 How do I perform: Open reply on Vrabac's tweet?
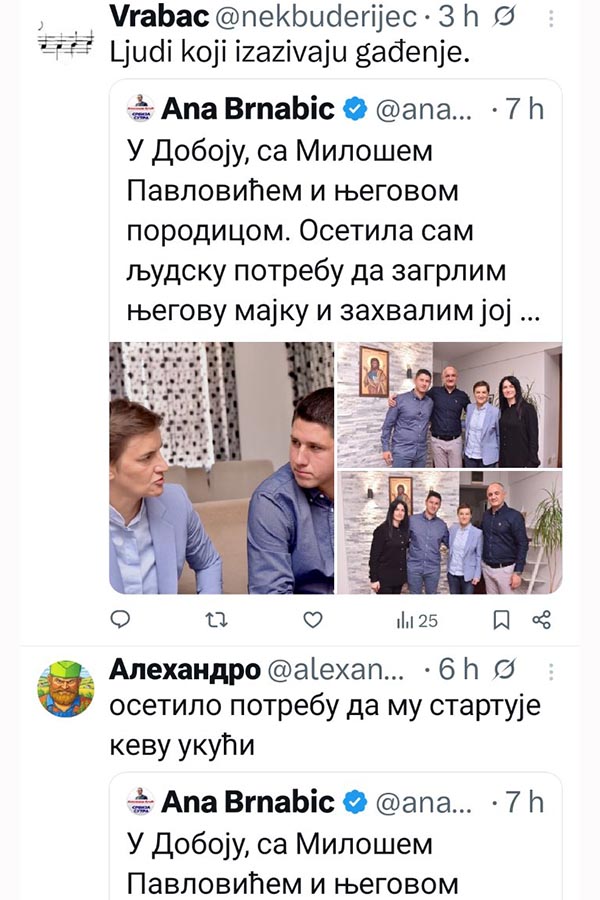click(120, 619)
